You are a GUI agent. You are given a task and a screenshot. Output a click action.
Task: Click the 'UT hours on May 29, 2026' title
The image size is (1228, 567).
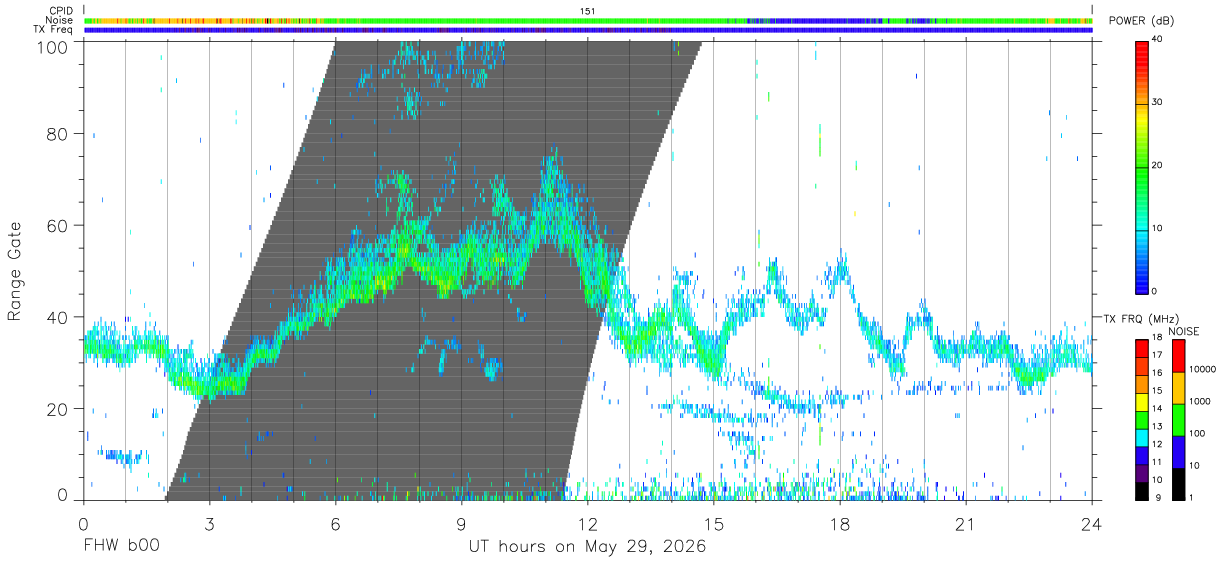coord(588,547)
